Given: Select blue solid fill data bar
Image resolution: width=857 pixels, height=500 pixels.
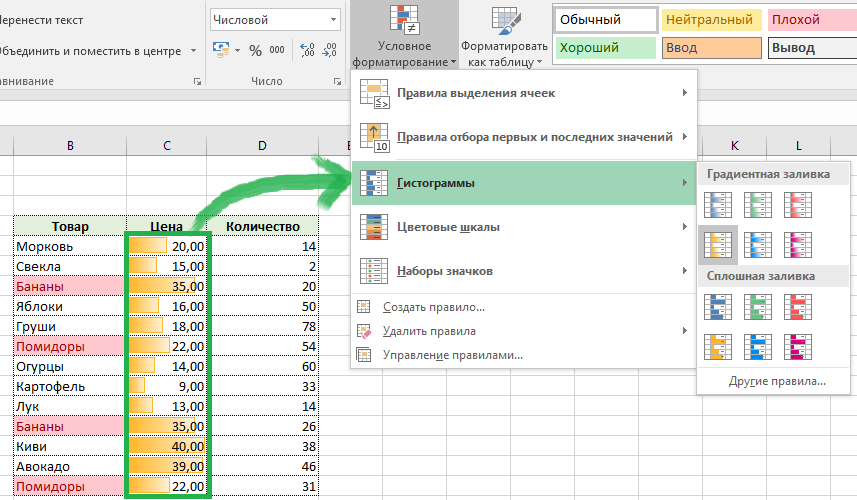Looking at the screenshot, I should coord(718,307).
